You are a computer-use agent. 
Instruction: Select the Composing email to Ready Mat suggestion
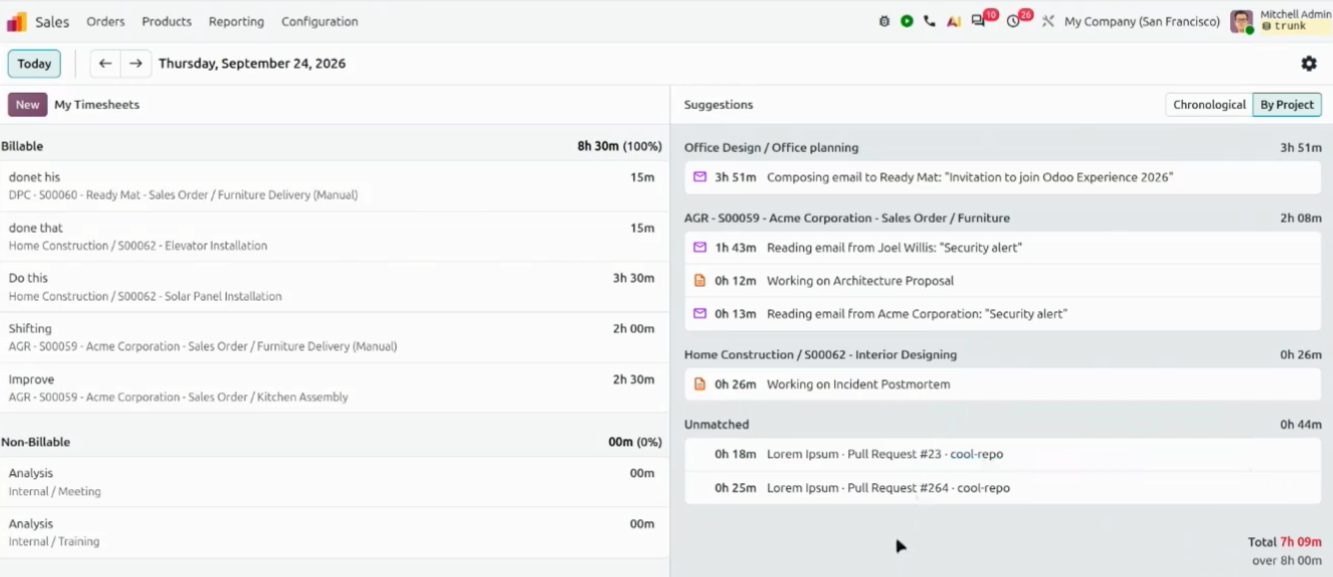coord(1003,177)
